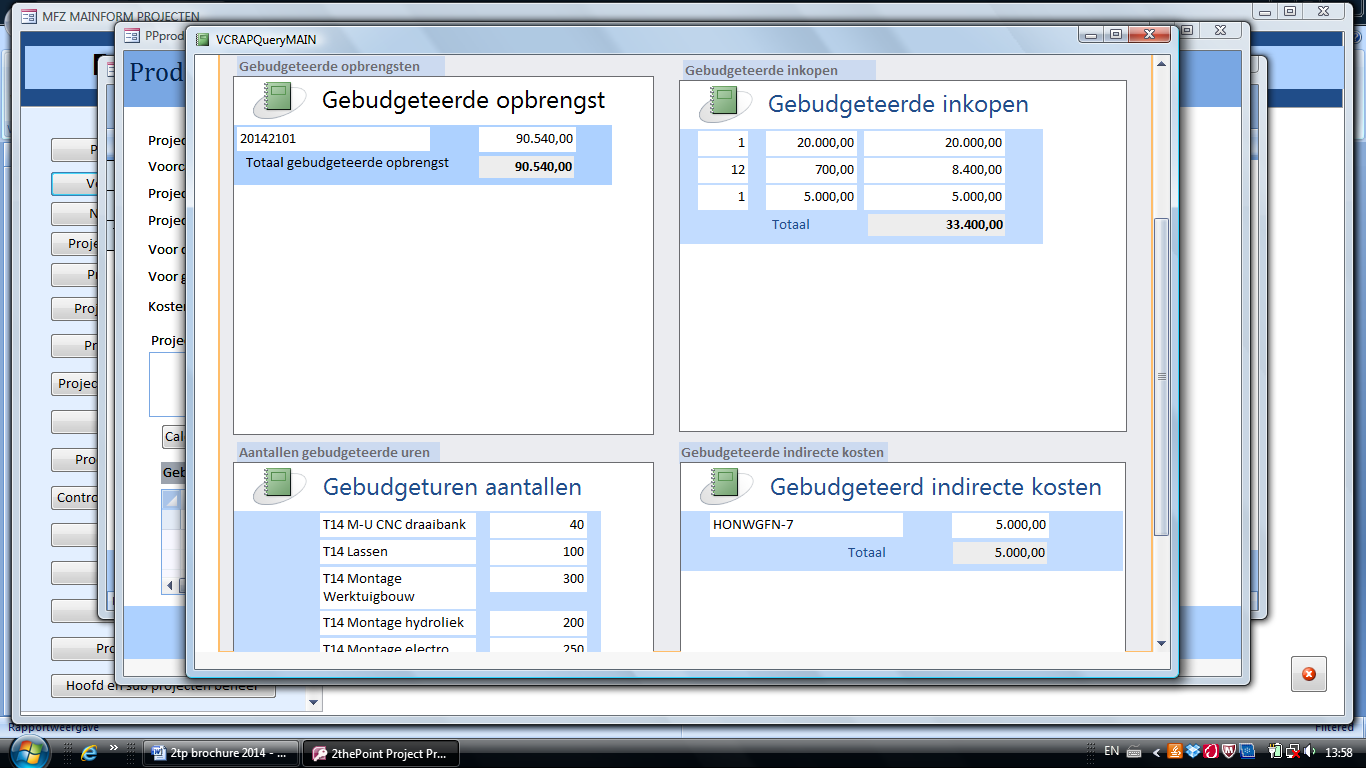Click the hours value 300
Image resolution: width=1366 pixels, height=768 pixels.
(538, 579)
